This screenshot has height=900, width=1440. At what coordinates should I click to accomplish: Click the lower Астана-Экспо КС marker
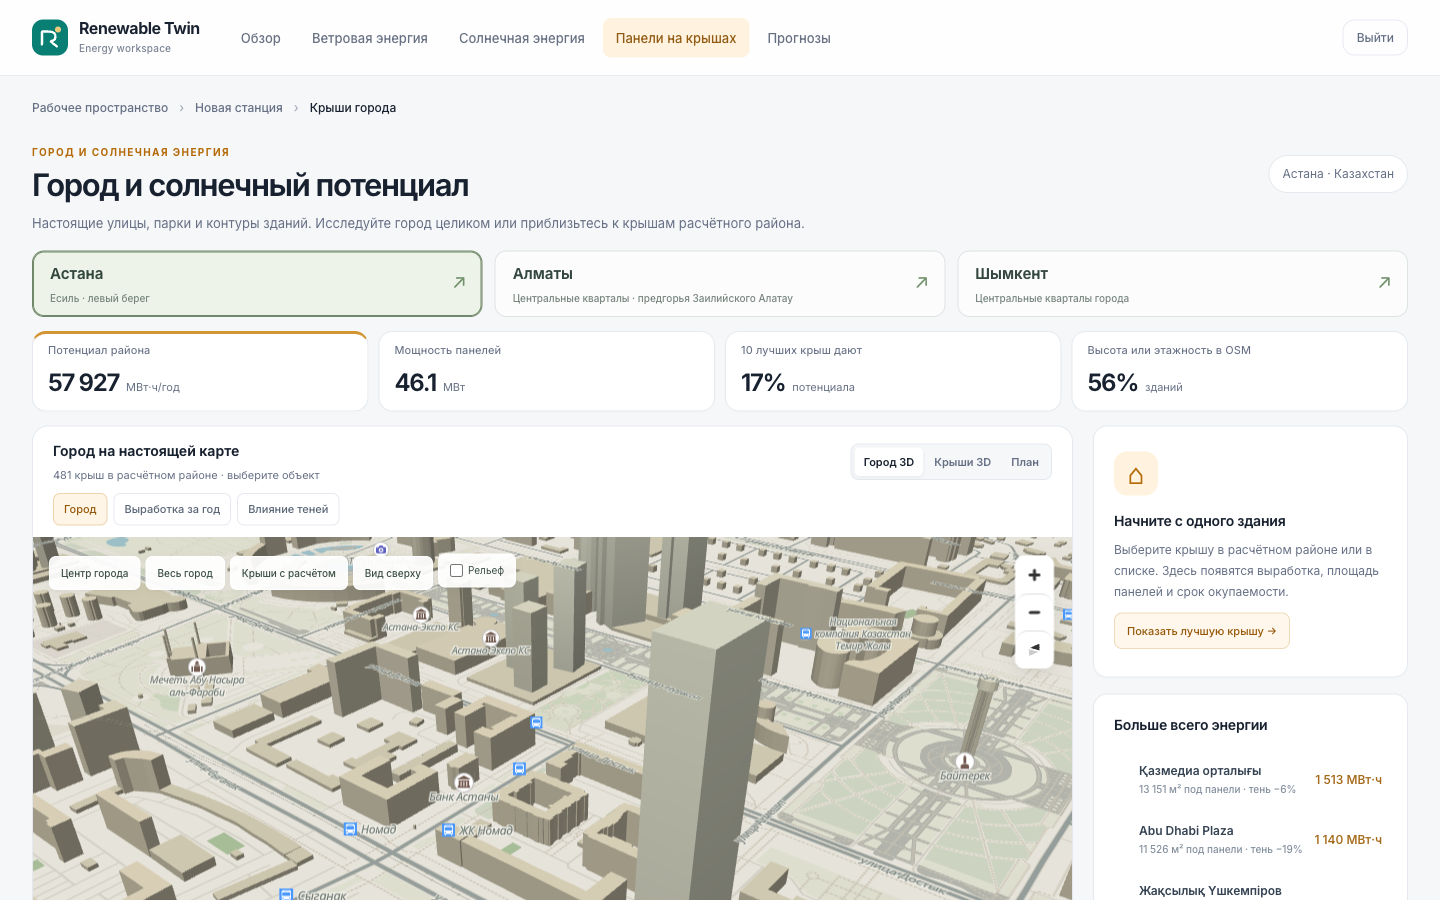click(x=490, y=637)
